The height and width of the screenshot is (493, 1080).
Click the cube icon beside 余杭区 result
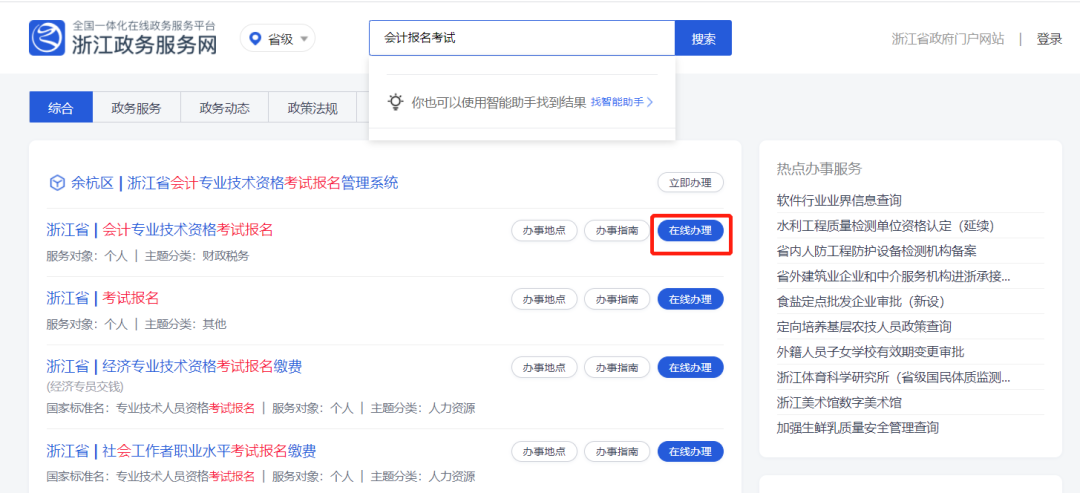tap(57, 183)
